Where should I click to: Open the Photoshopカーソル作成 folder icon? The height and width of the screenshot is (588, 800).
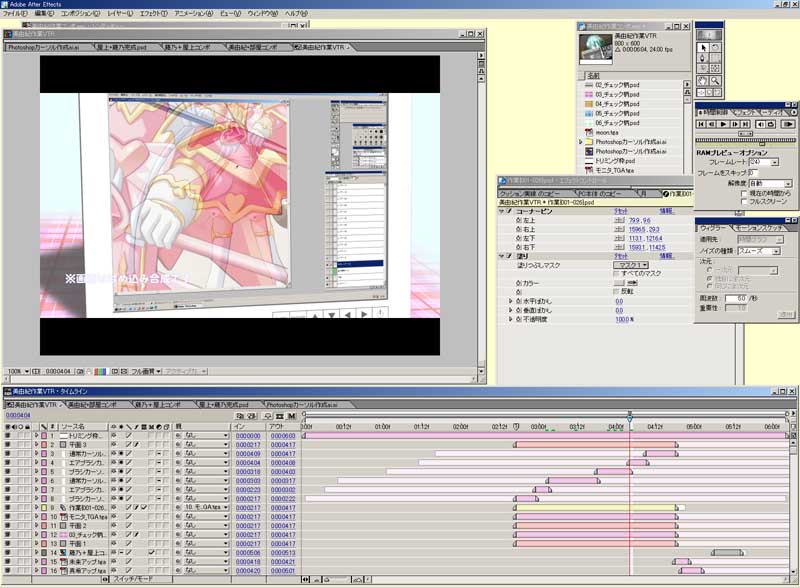589,142
